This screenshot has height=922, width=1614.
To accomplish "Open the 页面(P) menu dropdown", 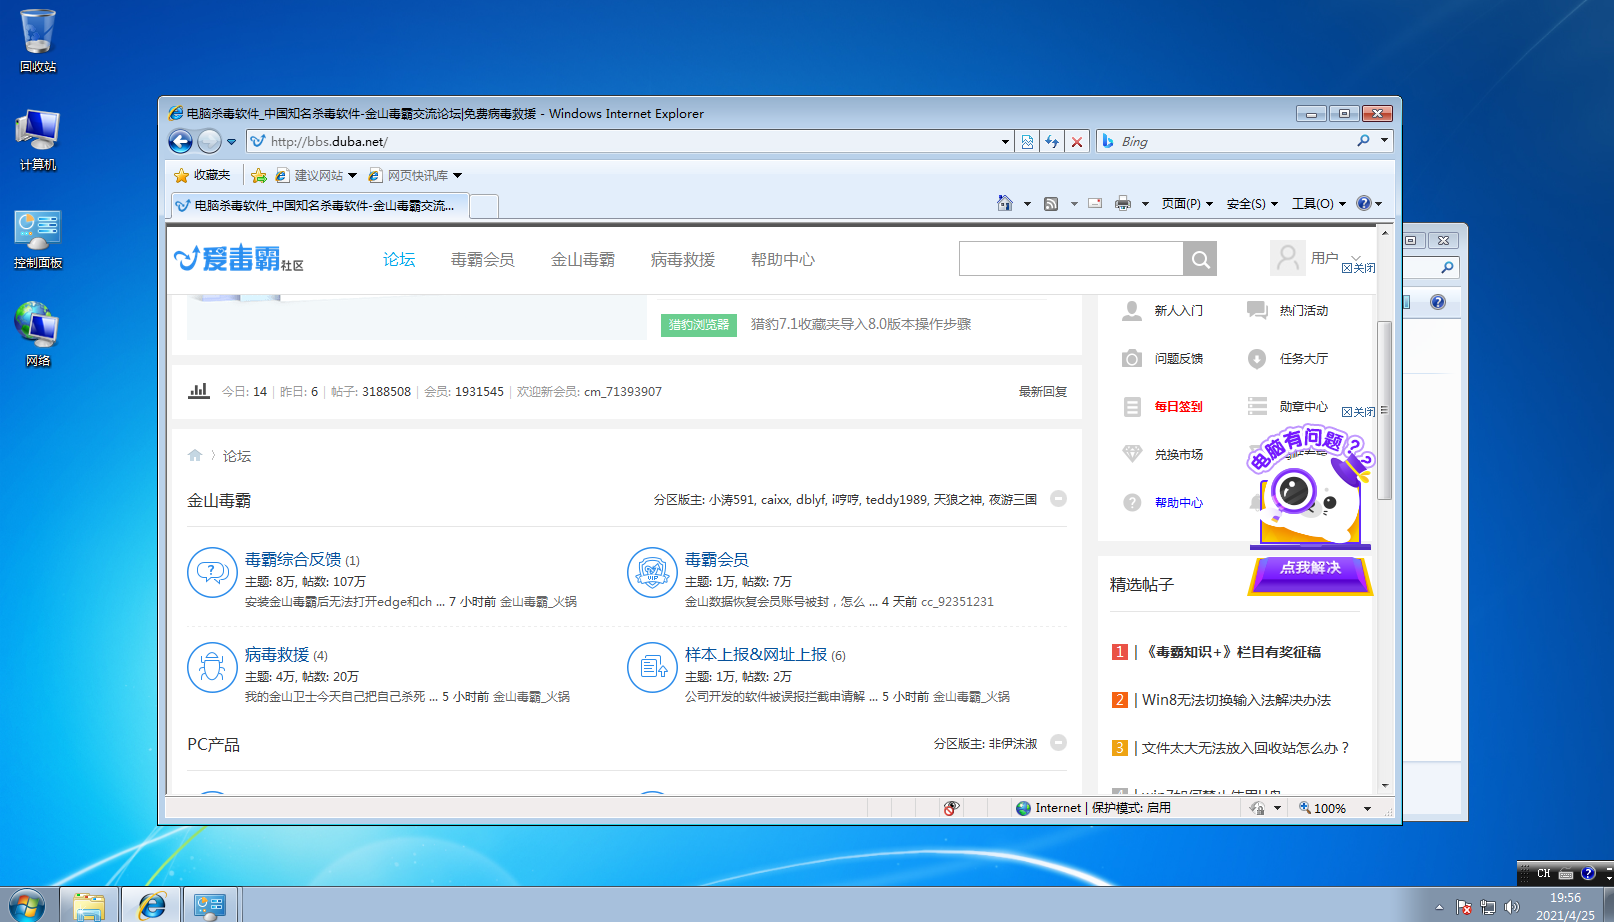I will tap(1186, 204).
